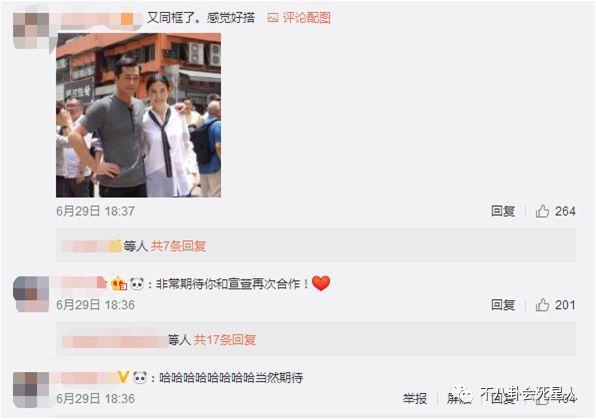Open the blurred username in the 7 replies row
596x419 pixels.
pos(91,246)
